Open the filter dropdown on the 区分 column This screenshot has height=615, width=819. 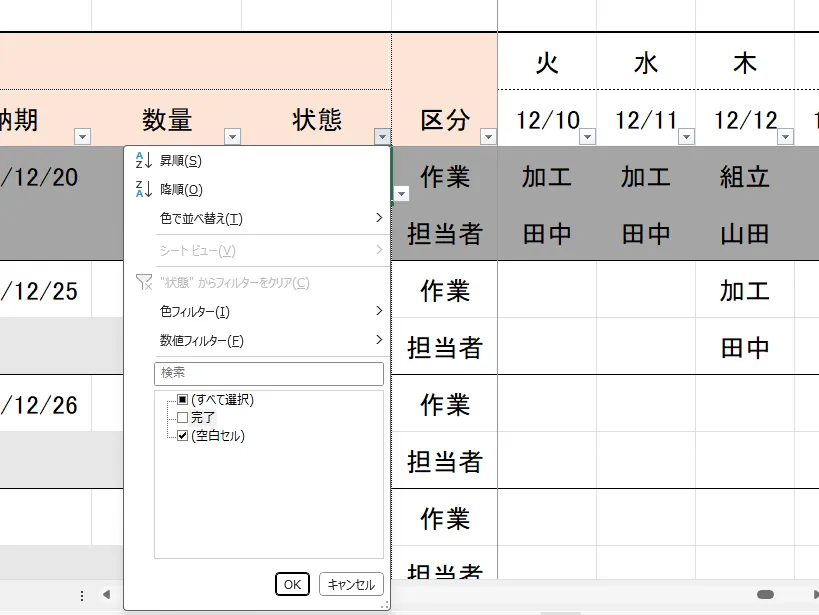pyautogui.click(x=487, y=136)
